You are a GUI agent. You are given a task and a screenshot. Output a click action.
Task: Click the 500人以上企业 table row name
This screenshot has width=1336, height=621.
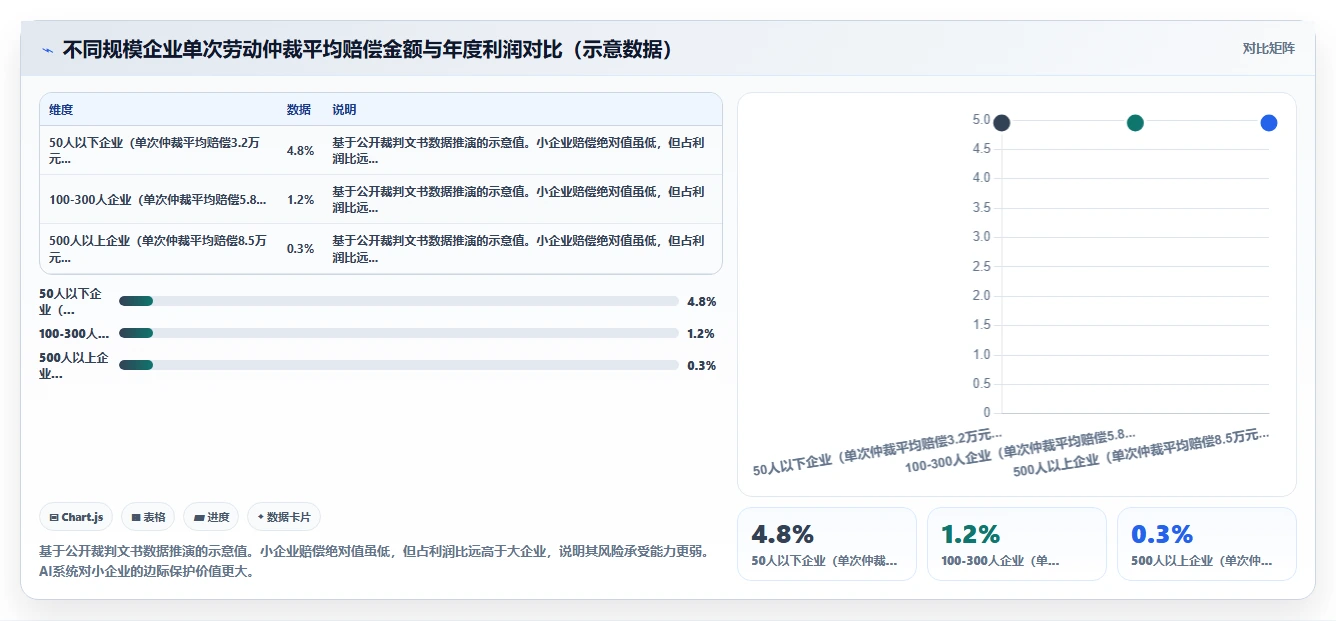[x=158, y=249]
